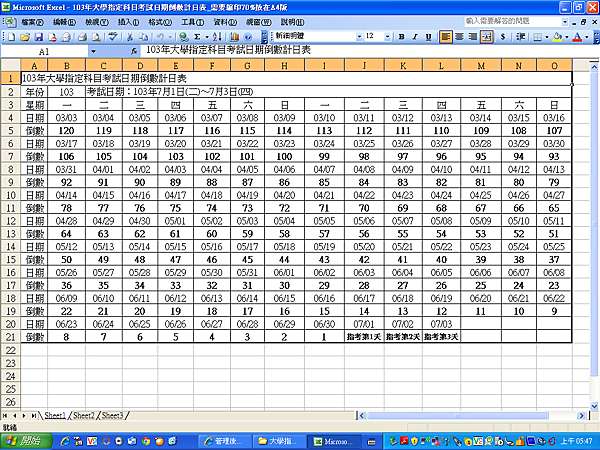
Task: Click the folder window taskbar button
Action: click(x=280, y=441)
